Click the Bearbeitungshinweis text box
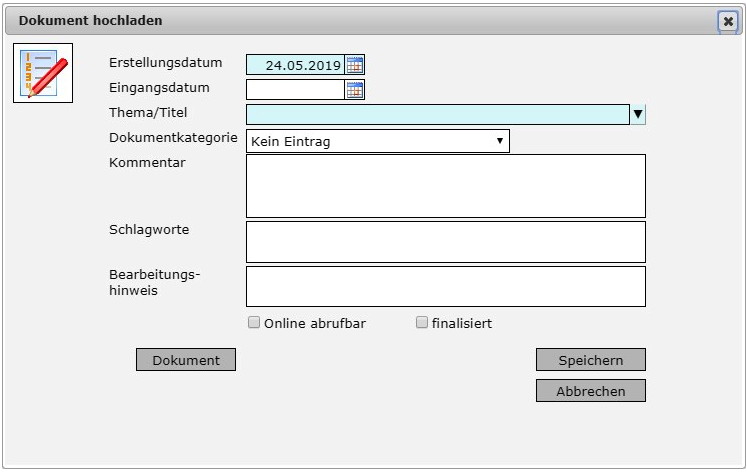 445,286
